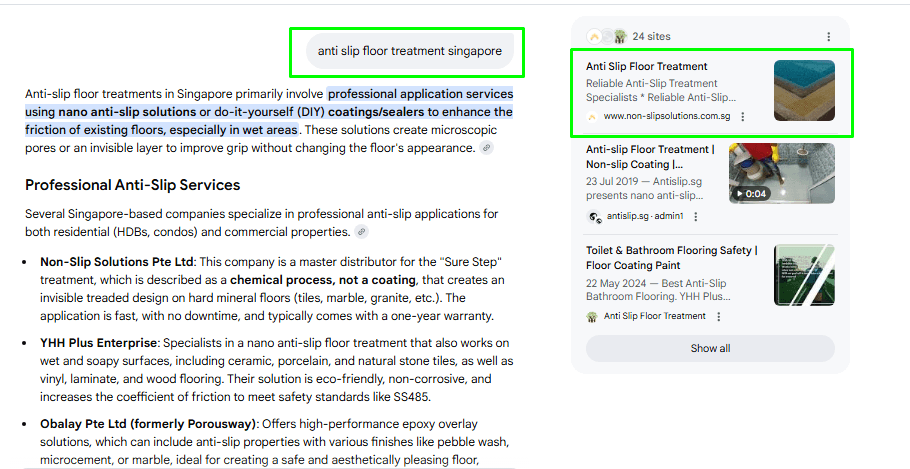This screenshot has height=469, width=910.
Task: Click the Toilet & Bathroom Flooring result thumbnail
Action: point(804,275)
